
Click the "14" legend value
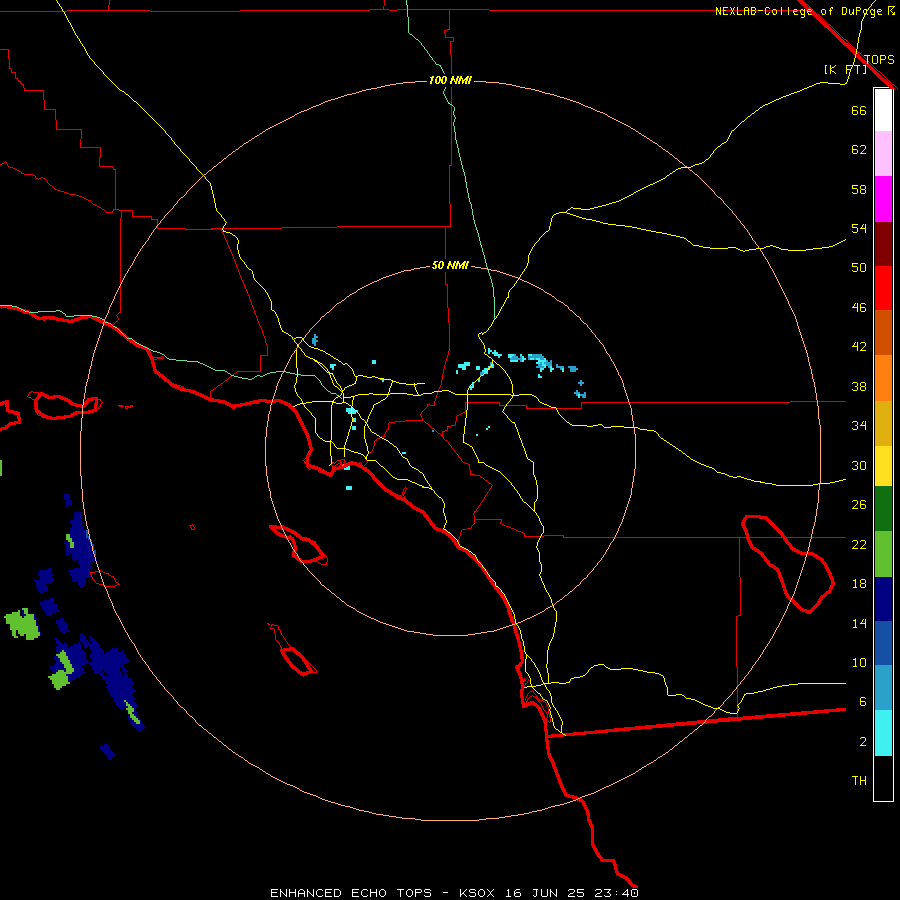tap(859, 623)
